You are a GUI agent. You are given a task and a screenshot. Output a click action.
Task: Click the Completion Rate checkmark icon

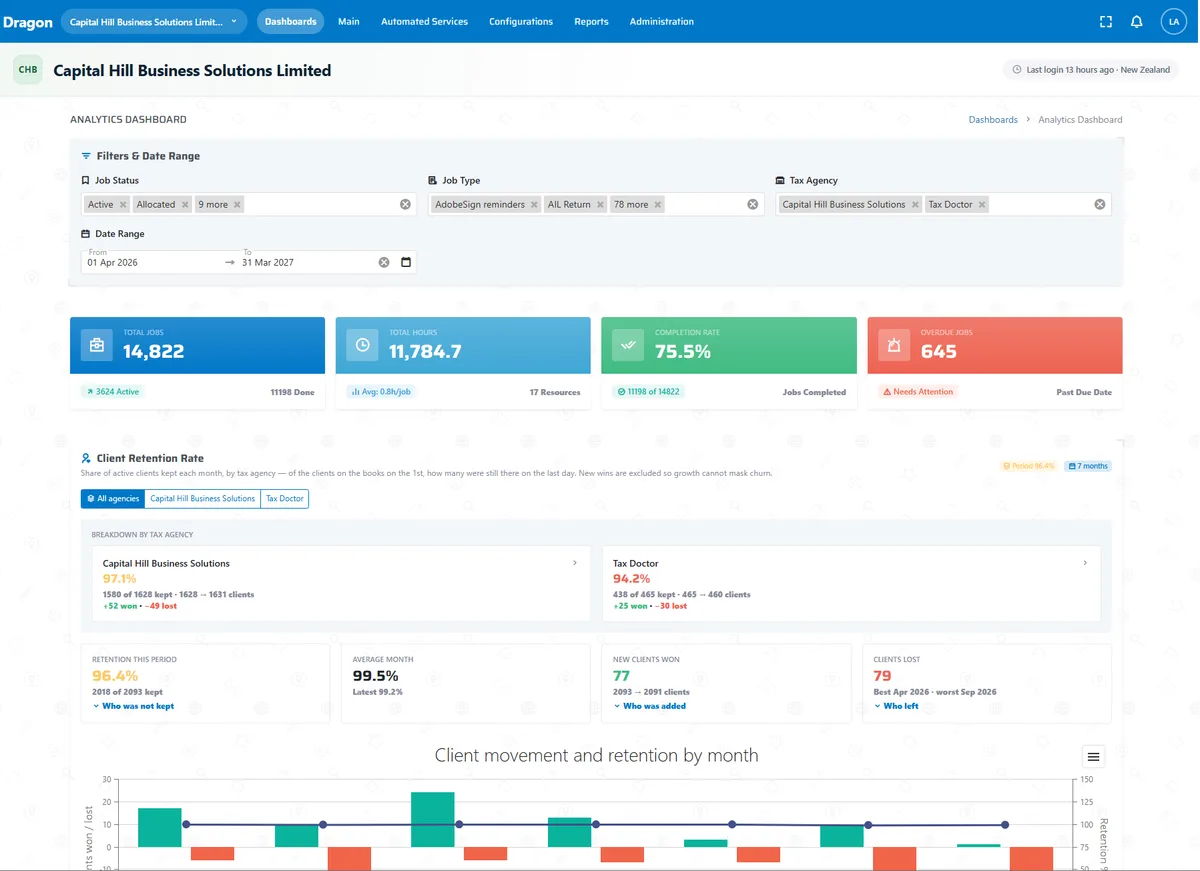click(628, 345)
